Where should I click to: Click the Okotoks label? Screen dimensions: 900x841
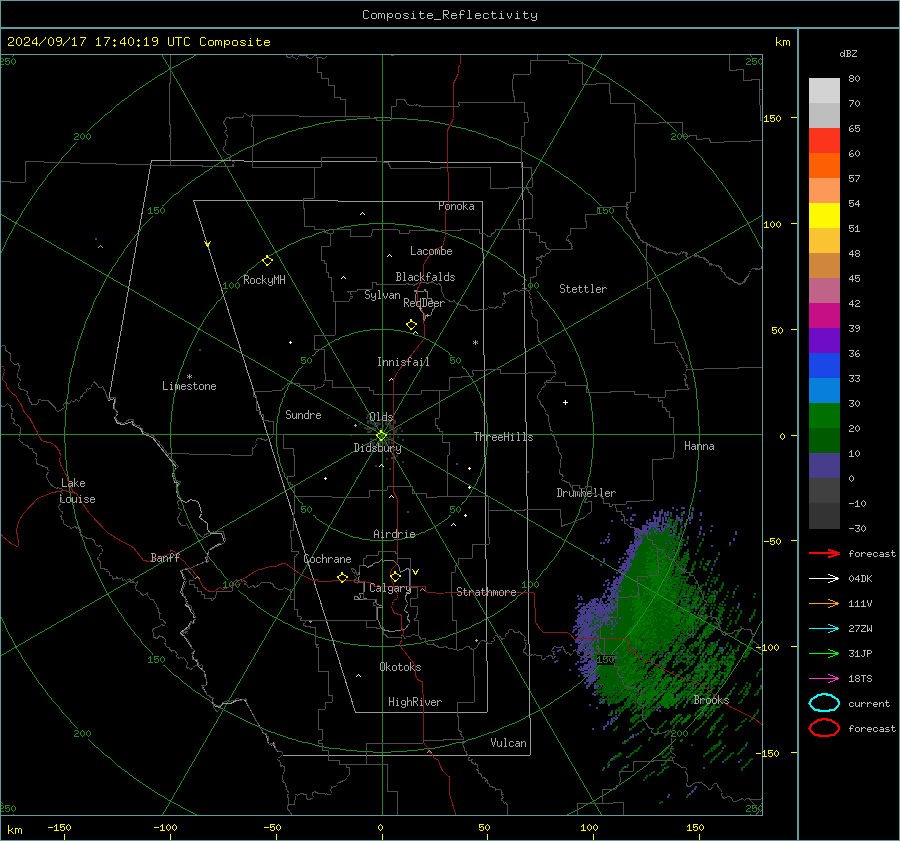tap(400, 667)
